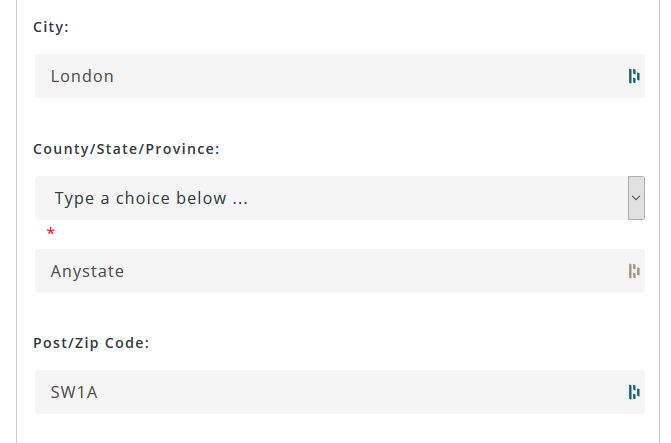Click the County/State/Province label
The image size is (671, 443).
pos(126,149)
